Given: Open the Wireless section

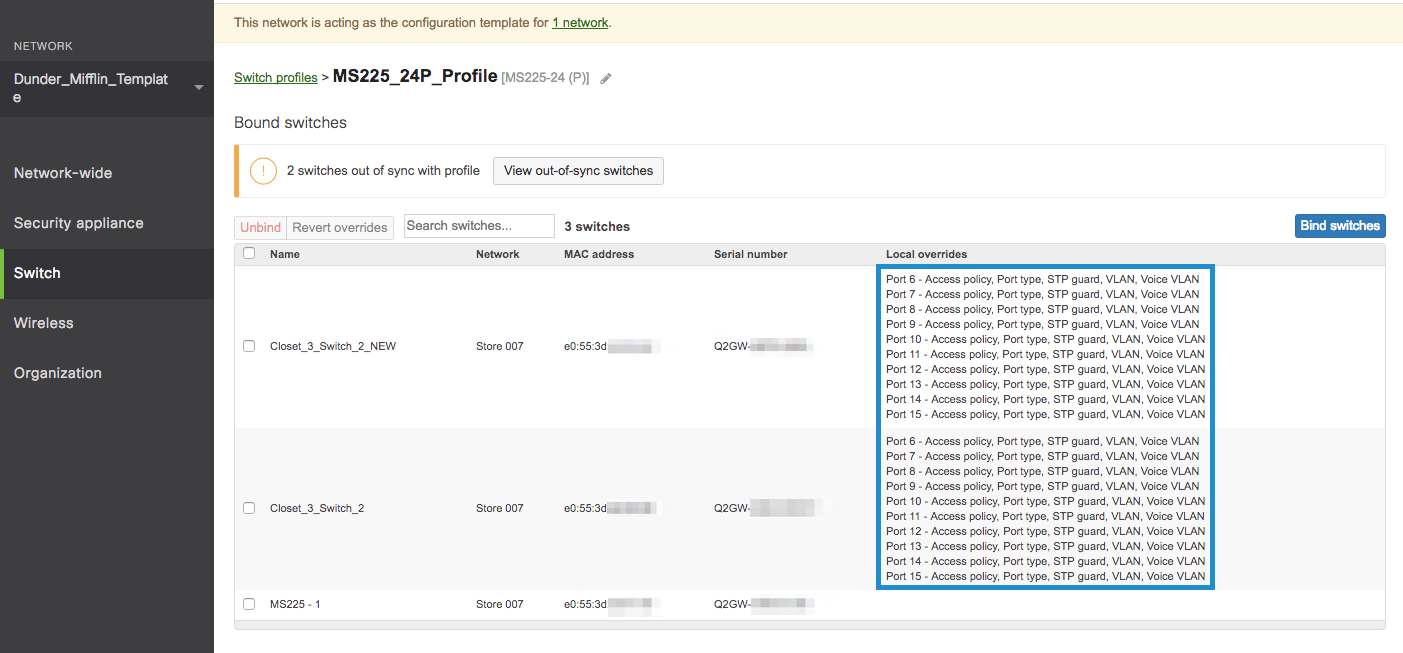Looking at the screenshot, I should click(x=43, y=322).
